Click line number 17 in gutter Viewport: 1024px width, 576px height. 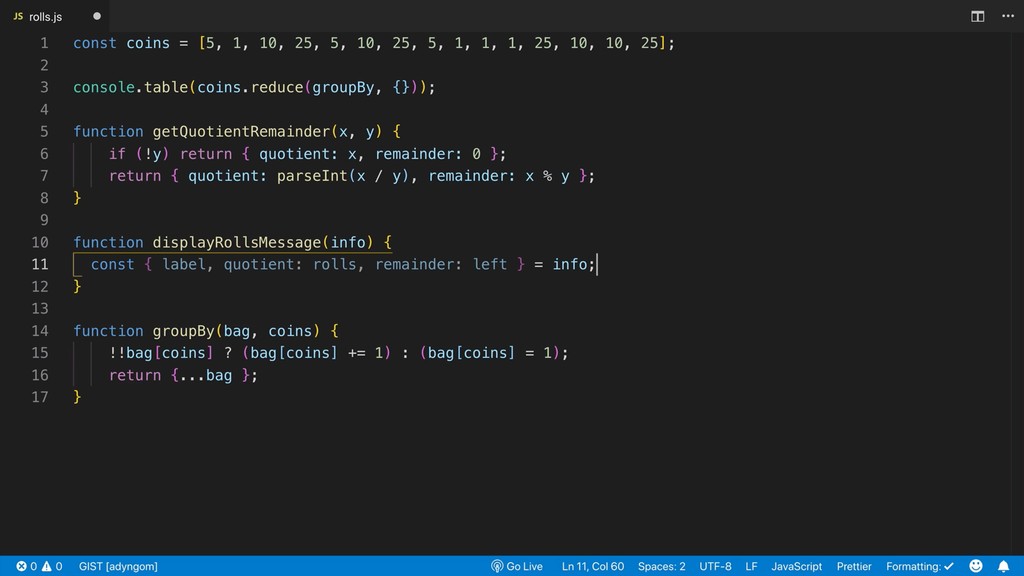click(x=40, y=397)
